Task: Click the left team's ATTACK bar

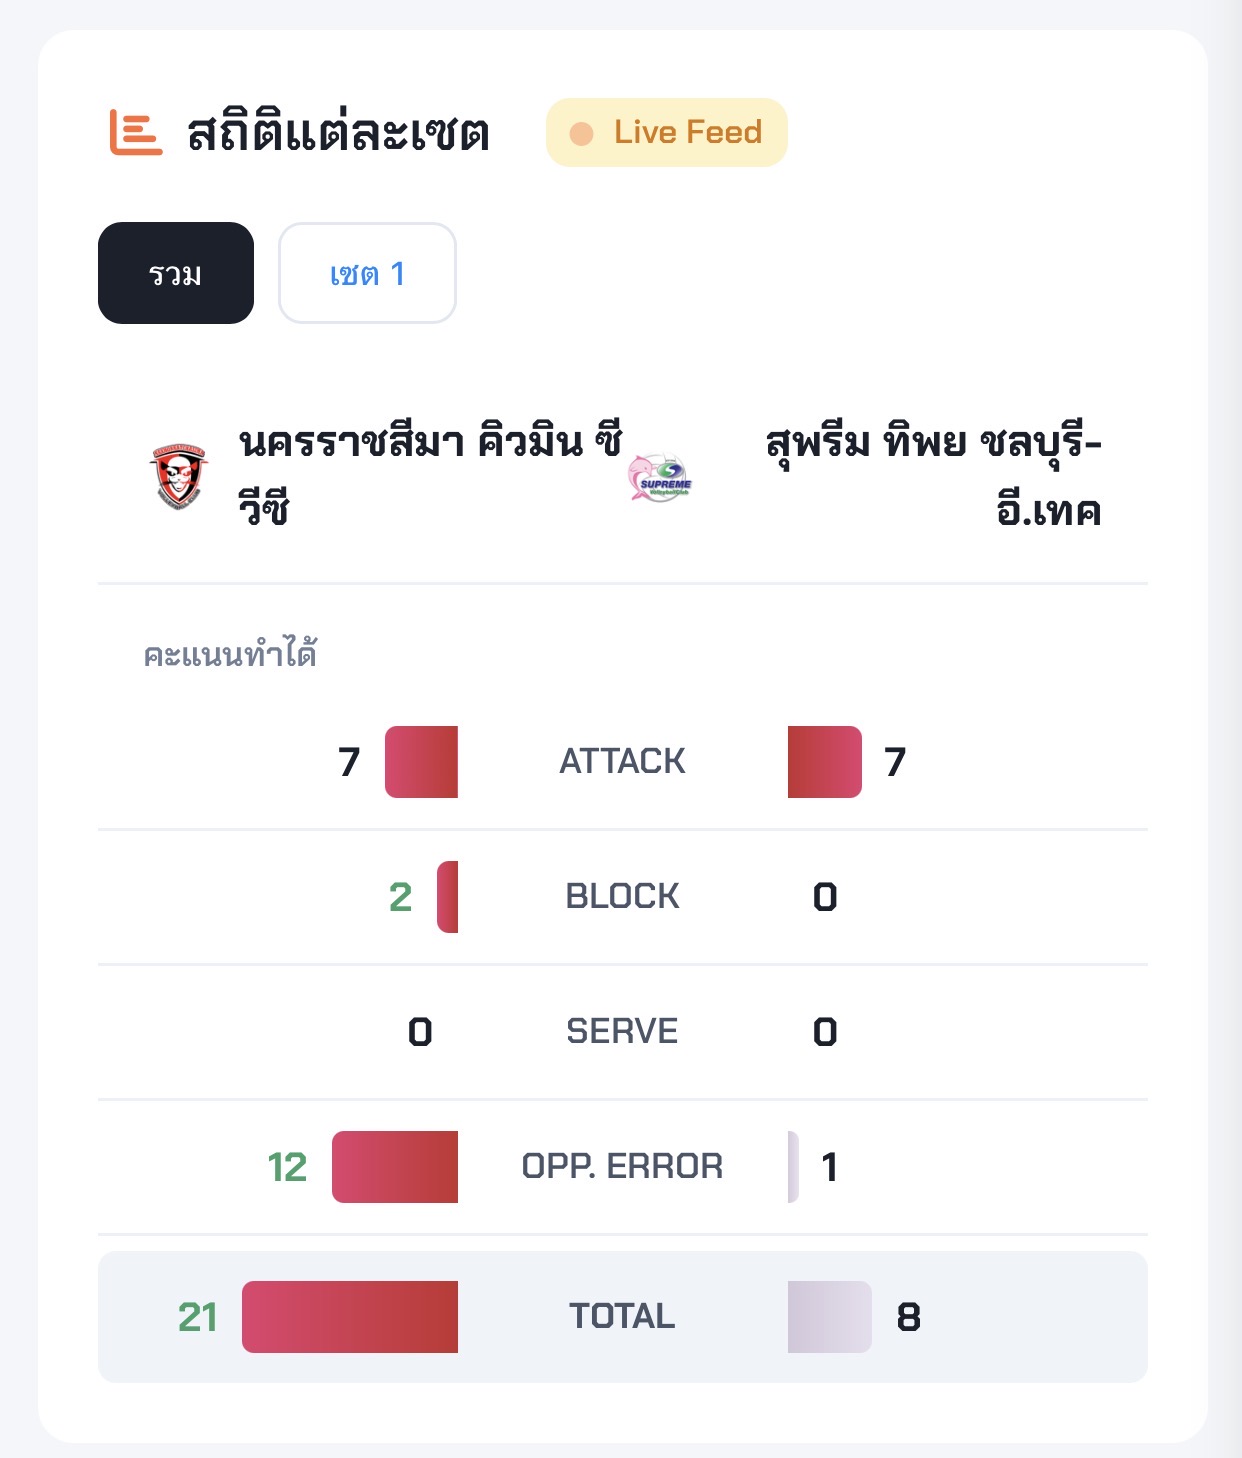Action: (421, 762)
